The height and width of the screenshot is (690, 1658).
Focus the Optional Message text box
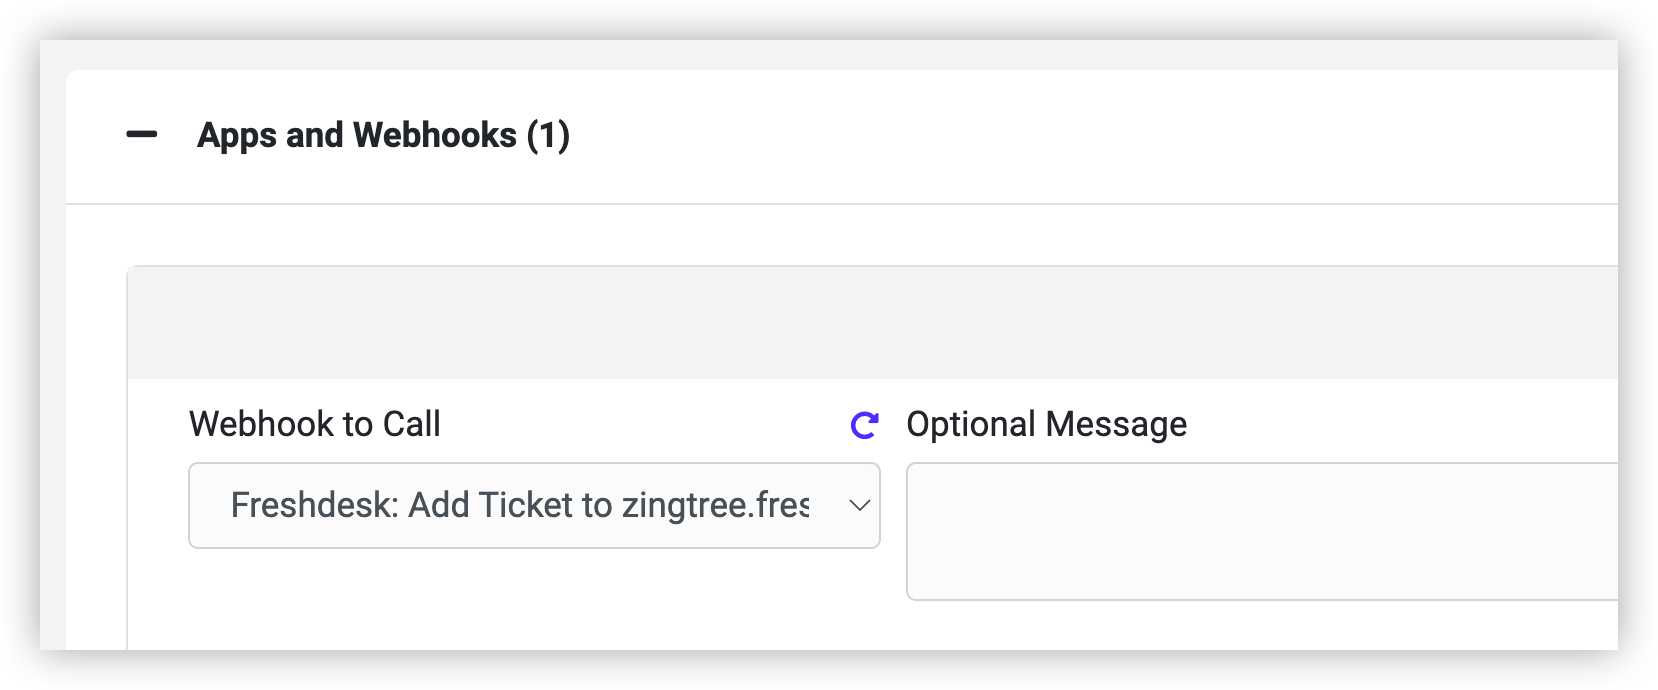pyautogui.click(x=1262, y=531)
